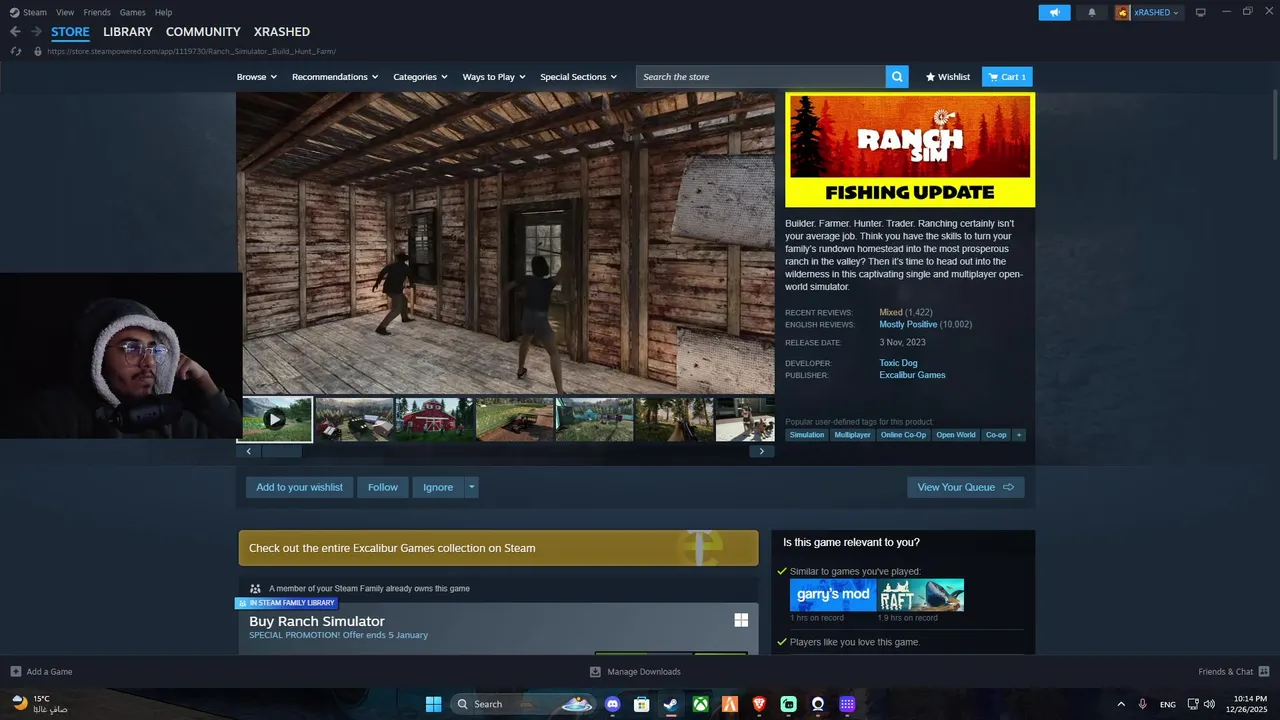The image size is (1280, 720).
Task: Open the Friends menu
Action: click(97, 12)
